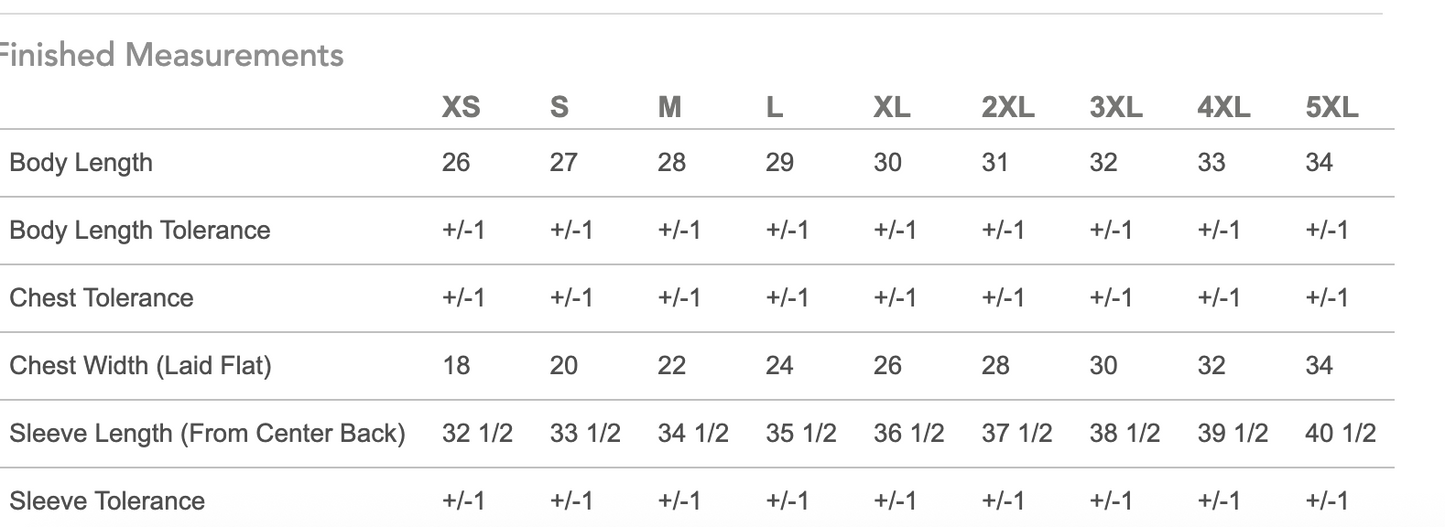This screenshot has height=527, width=1445.
Task: Select the XS size column header
Action: [460, 107]
